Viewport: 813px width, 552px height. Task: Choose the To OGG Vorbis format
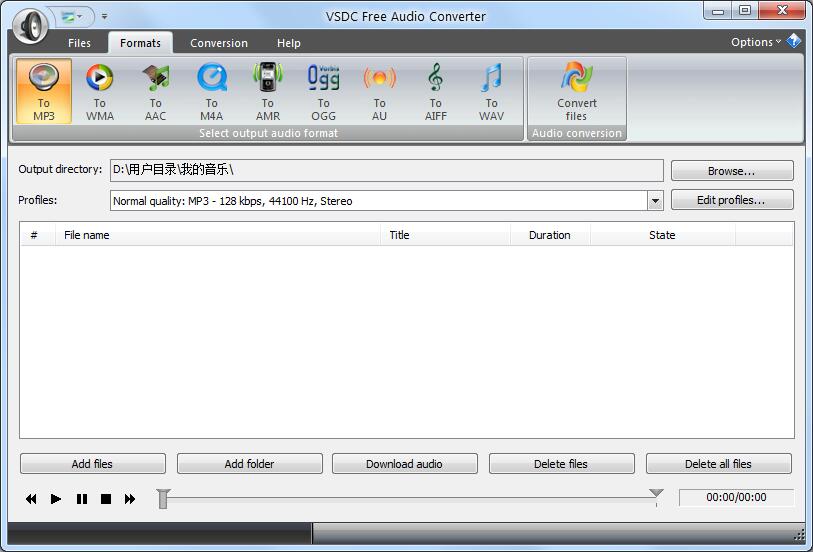(324, 91)
